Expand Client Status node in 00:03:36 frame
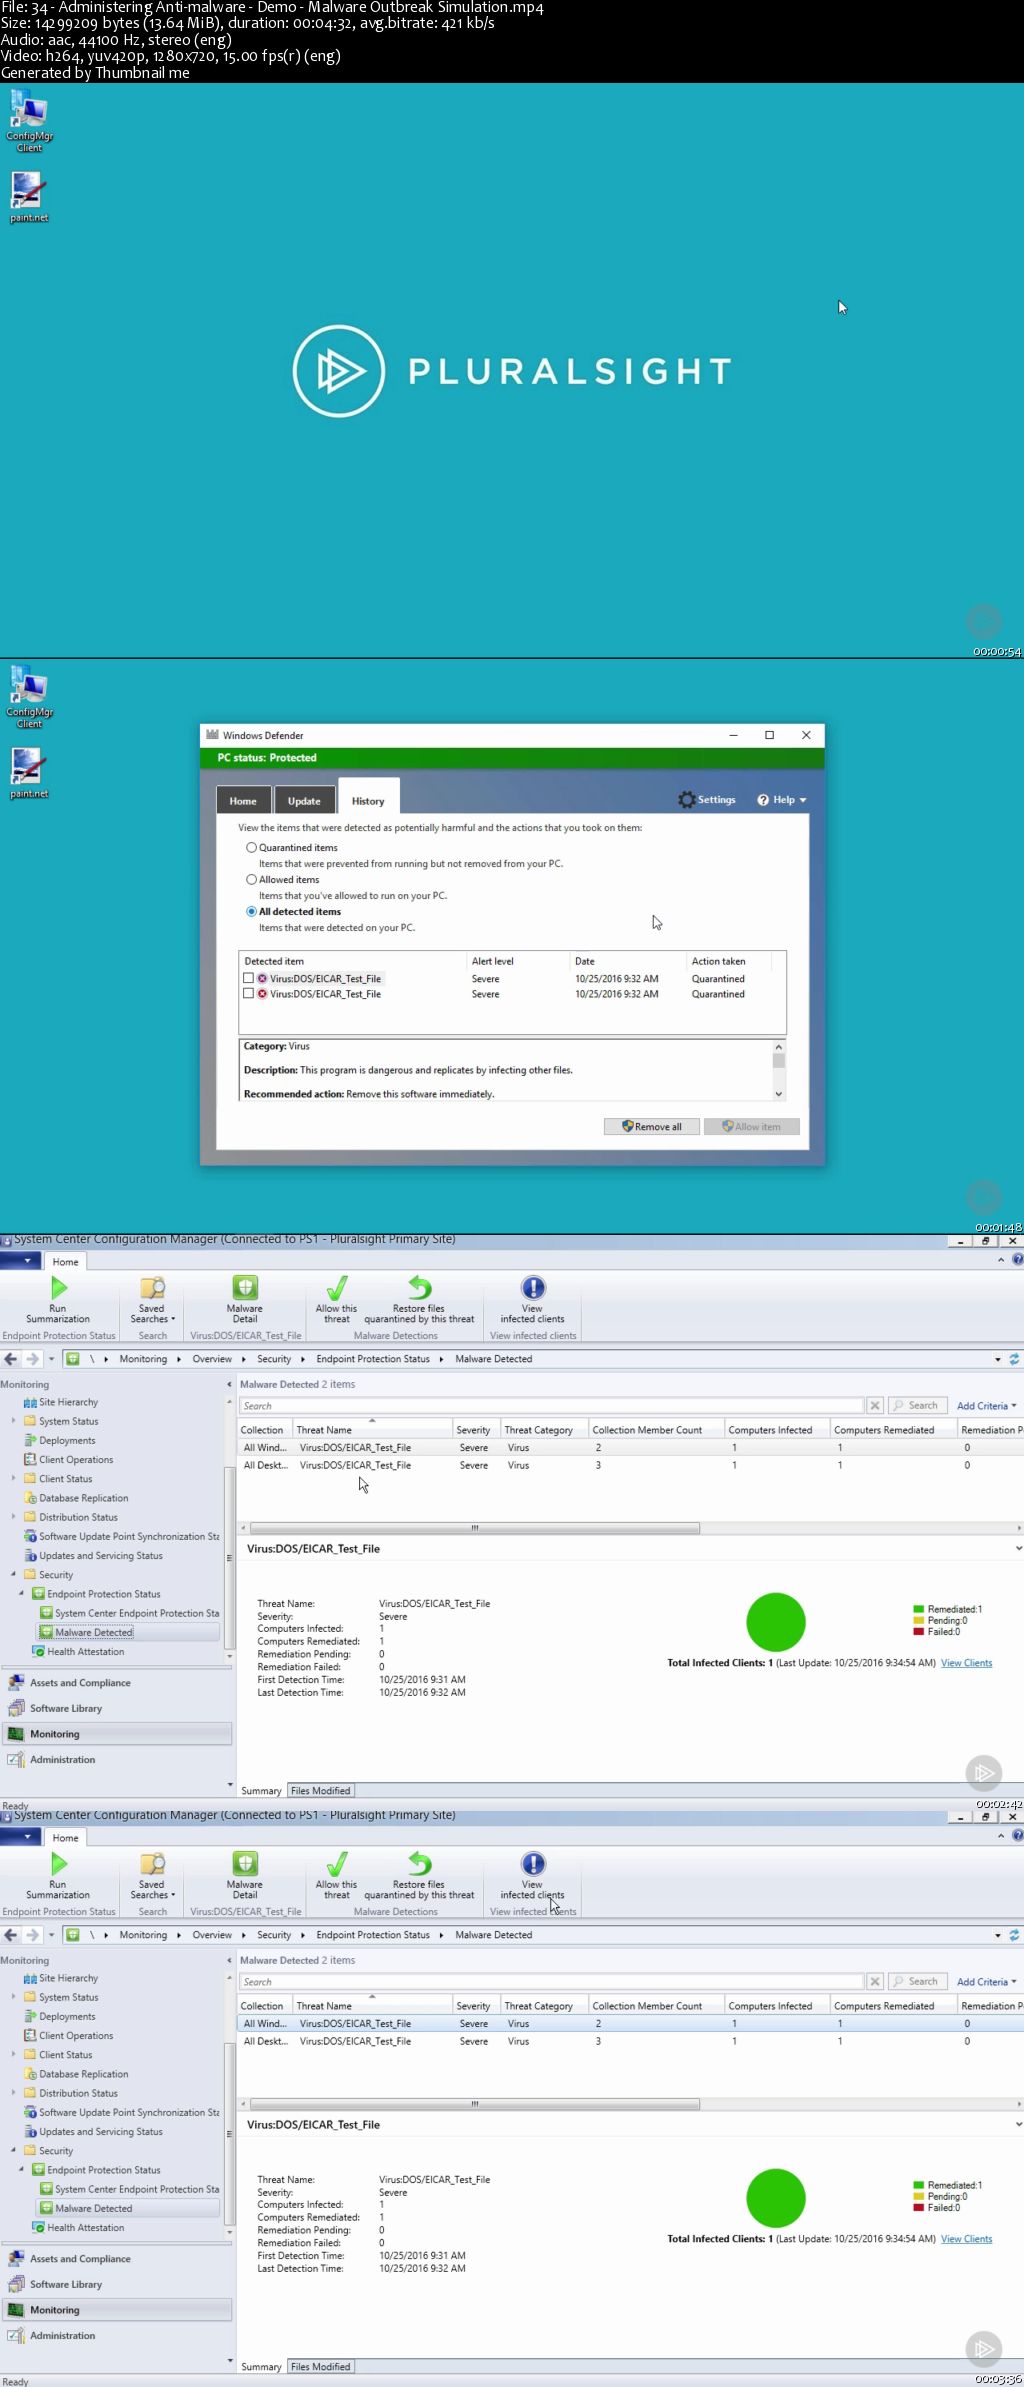The image size is (1024, 2387). [x=13, y=2054]
